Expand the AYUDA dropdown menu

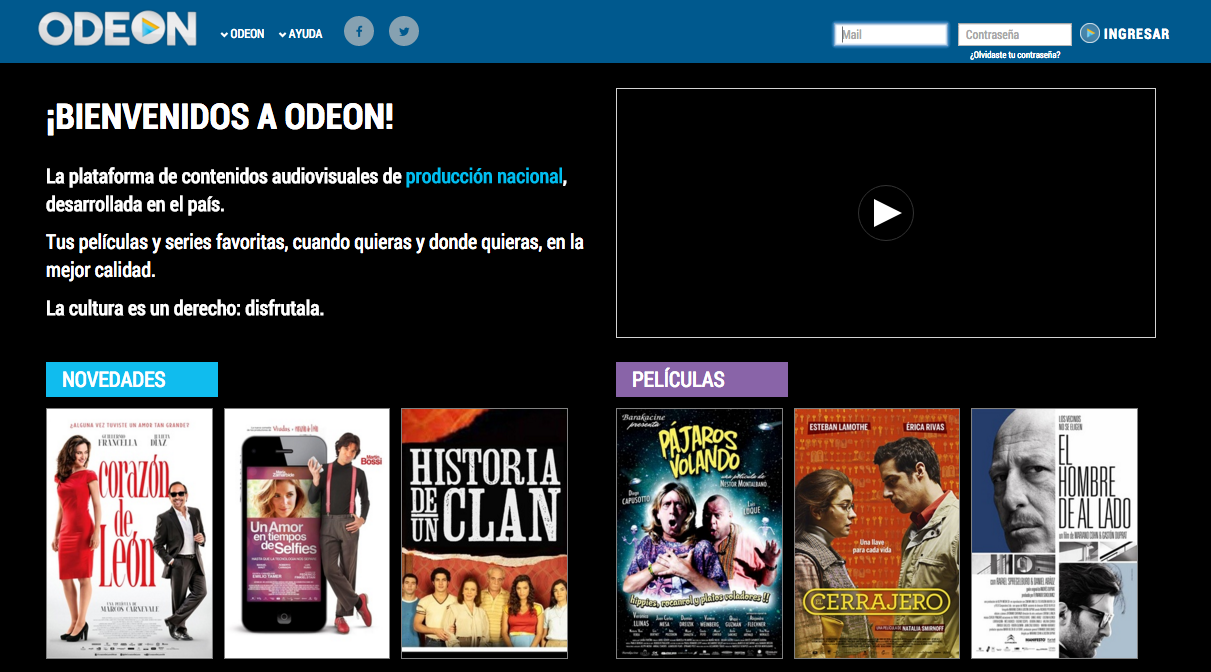click(301, 34)
